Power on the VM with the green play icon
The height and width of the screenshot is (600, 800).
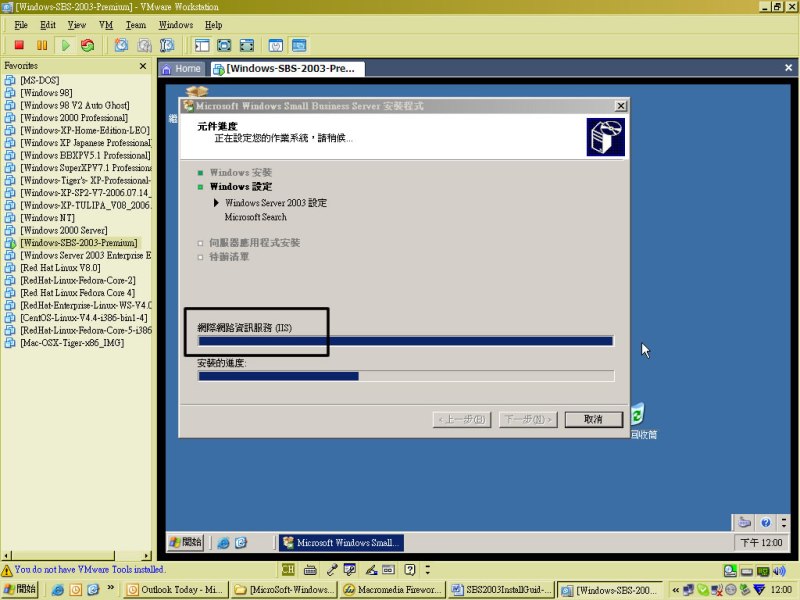click(65, 45)
